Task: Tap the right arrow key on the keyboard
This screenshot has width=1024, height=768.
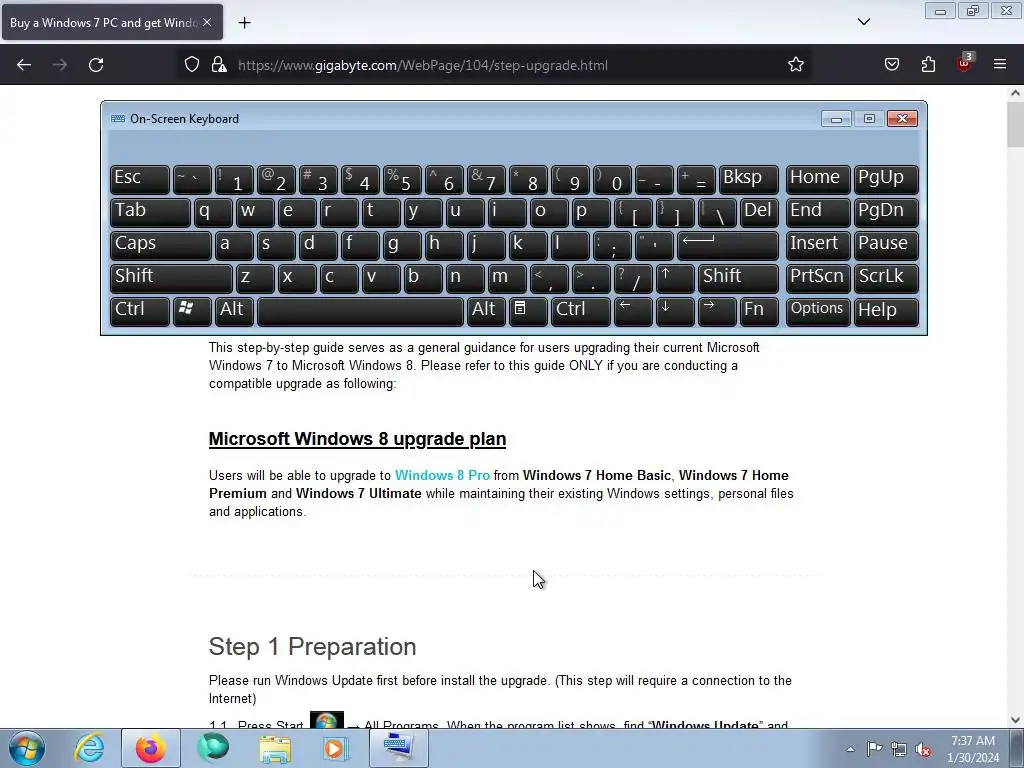Action: click(x=716, y=310)
